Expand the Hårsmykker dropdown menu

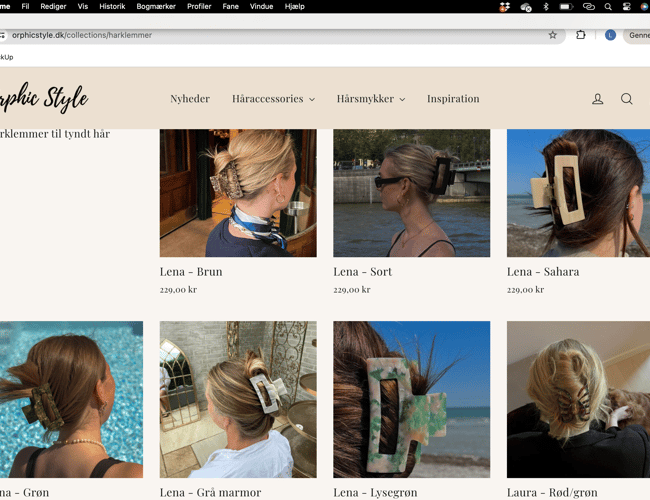coord(370,99)
